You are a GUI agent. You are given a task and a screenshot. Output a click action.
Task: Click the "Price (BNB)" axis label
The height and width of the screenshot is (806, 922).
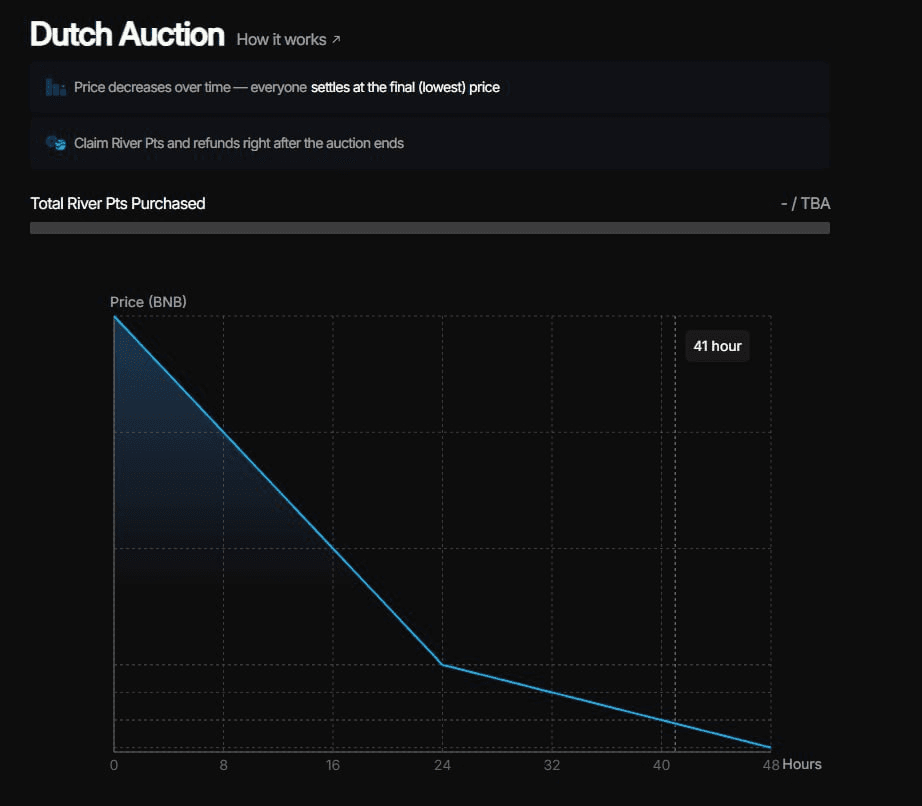(148, 302)
